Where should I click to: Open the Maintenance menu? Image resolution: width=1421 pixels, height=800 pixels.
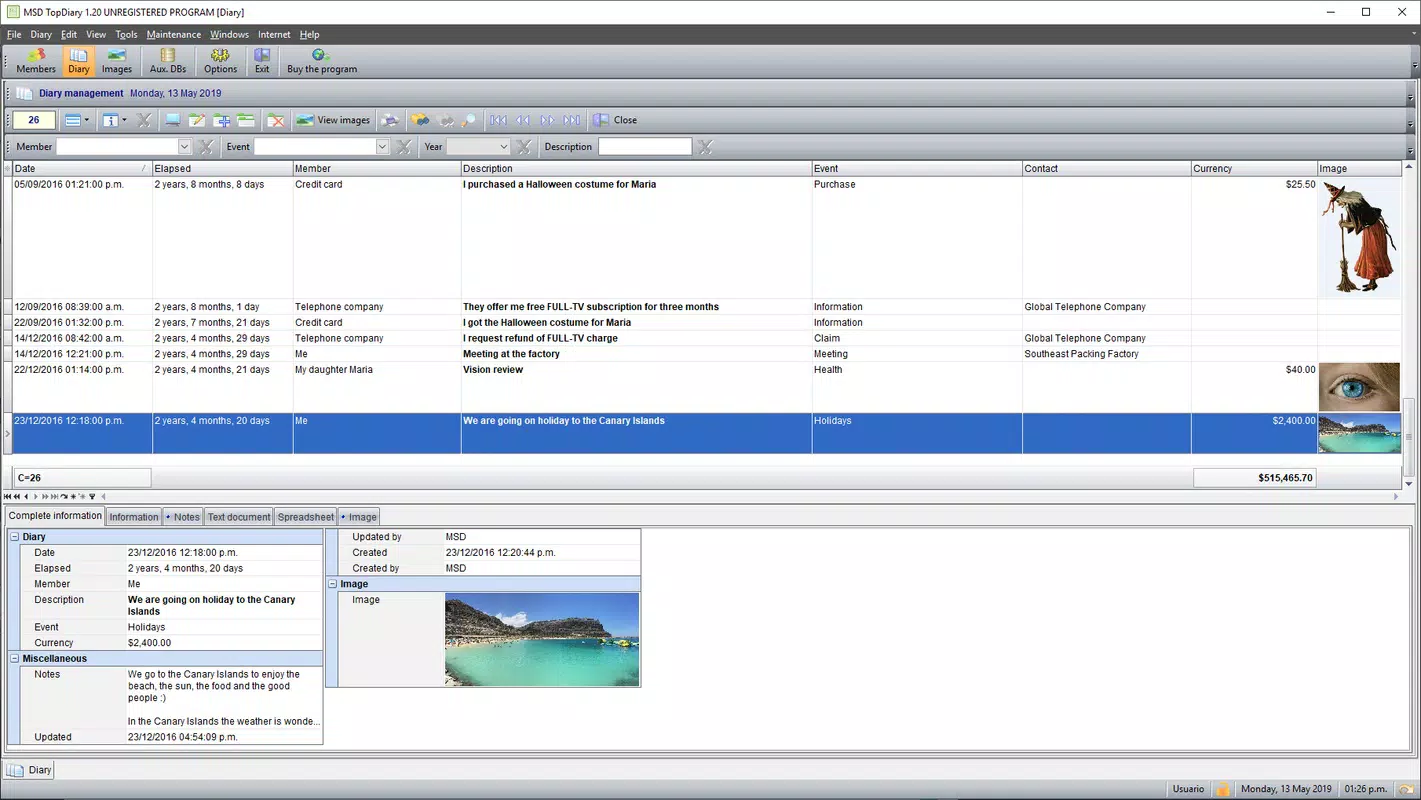(x=174, y=34)
